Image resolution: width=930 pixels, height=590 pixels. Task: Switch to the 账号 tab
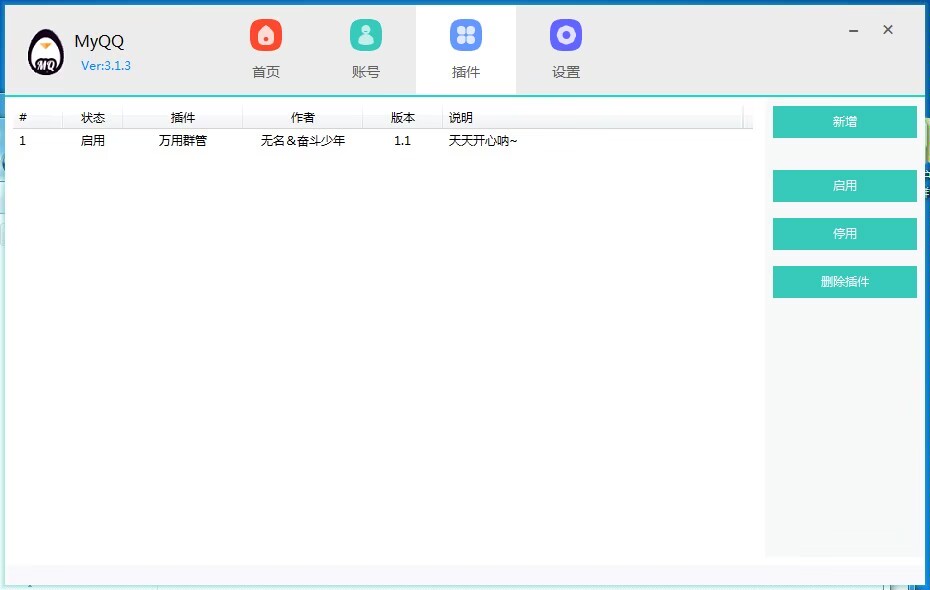pos(365,49)
